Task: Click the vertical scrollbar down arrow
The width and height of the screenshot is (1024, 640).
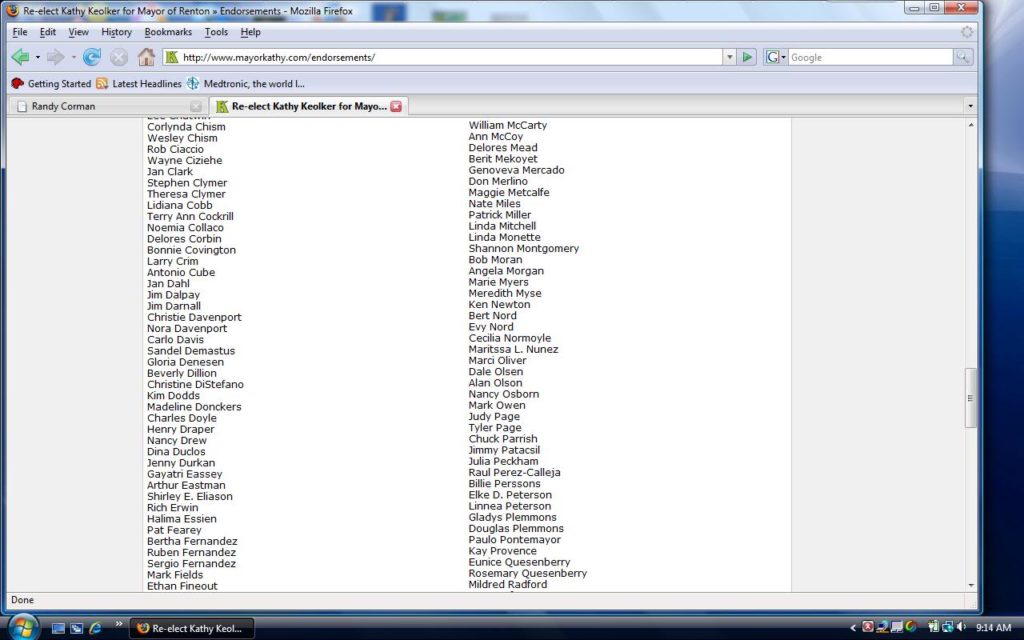Action: coord(970,585)
